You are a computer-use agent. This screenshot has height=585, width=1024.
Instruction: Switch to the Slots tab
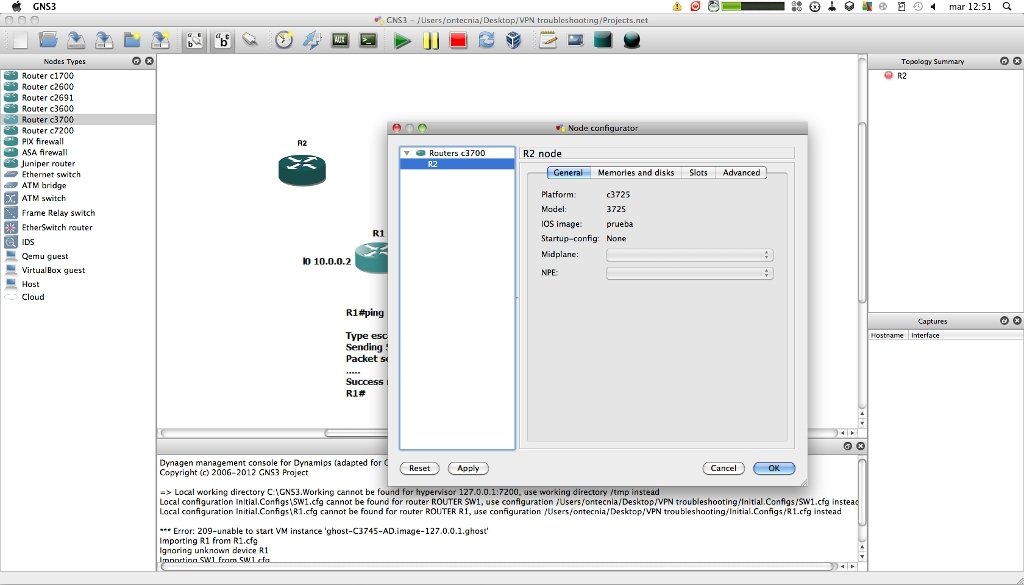[x=698, y=173]
